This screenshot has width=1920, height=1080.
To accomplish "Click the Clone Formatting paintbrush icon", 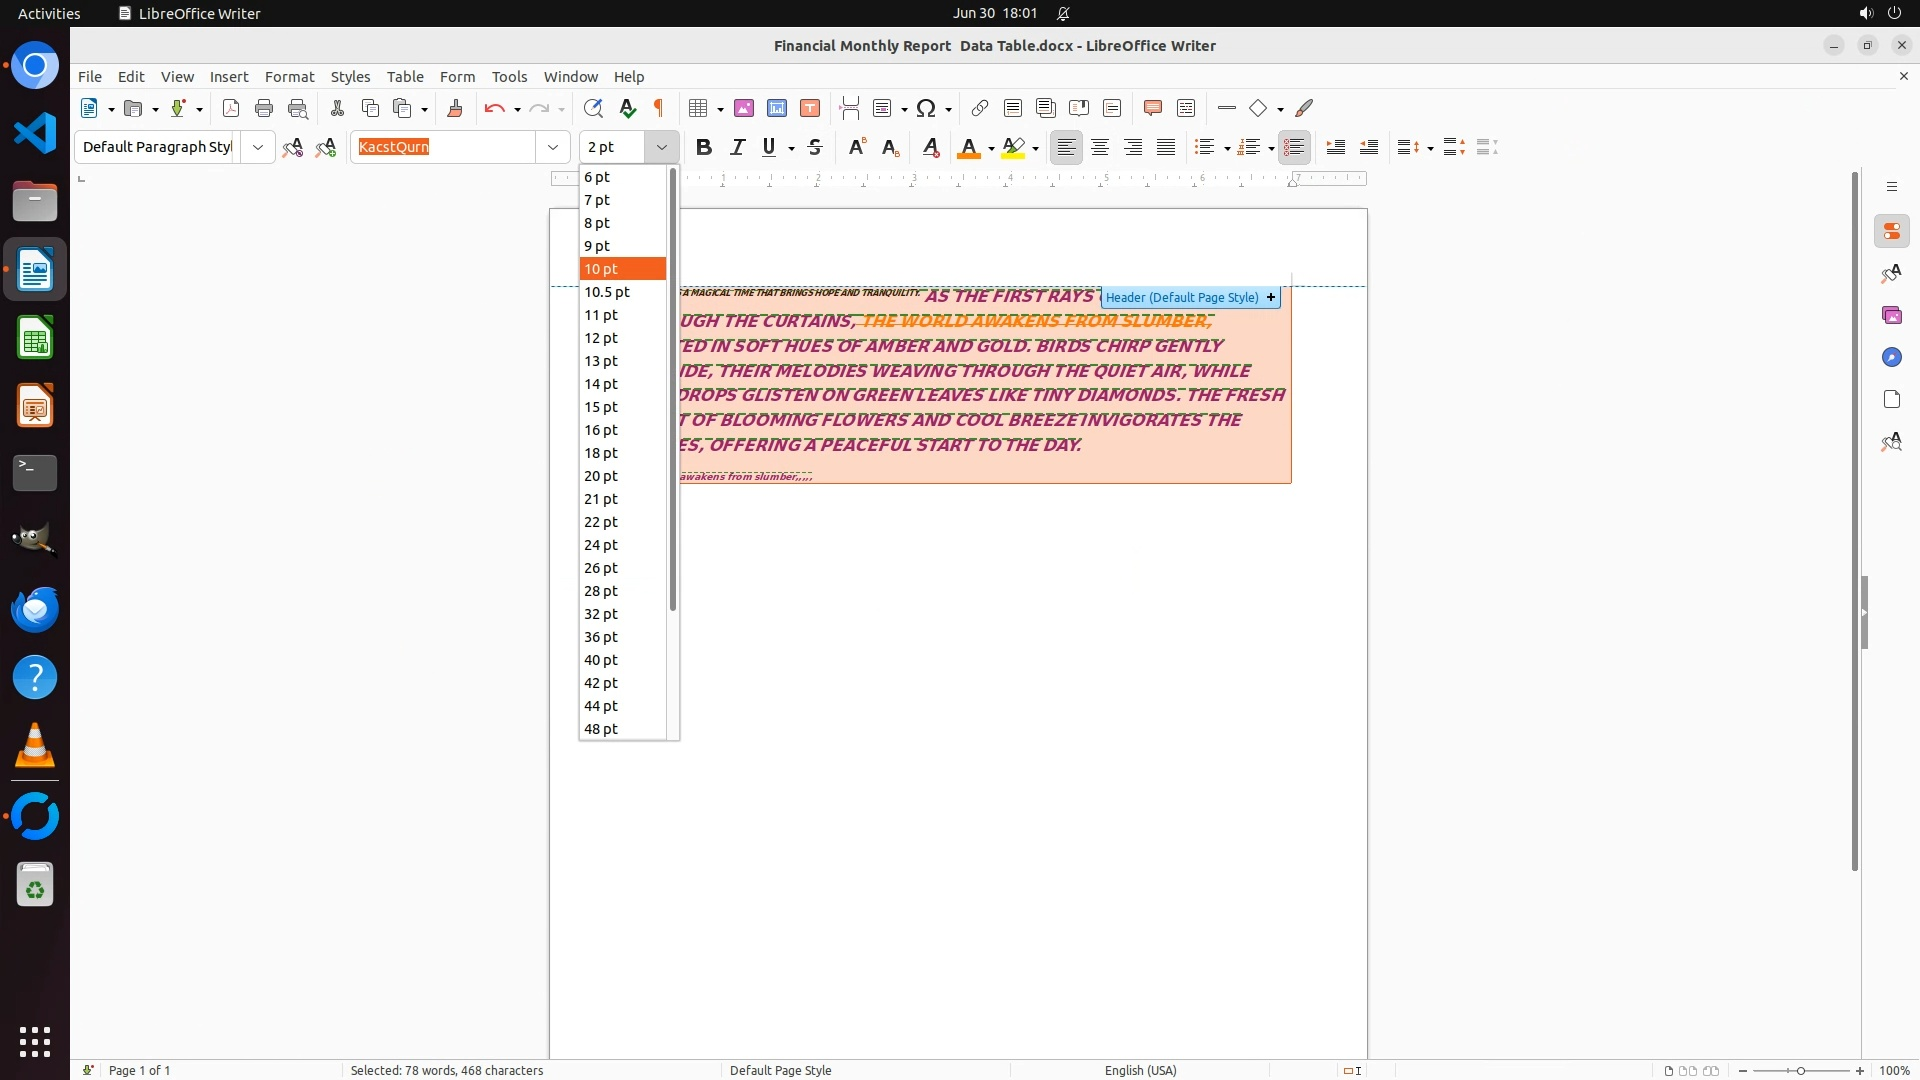I will (x=455, y=108).
